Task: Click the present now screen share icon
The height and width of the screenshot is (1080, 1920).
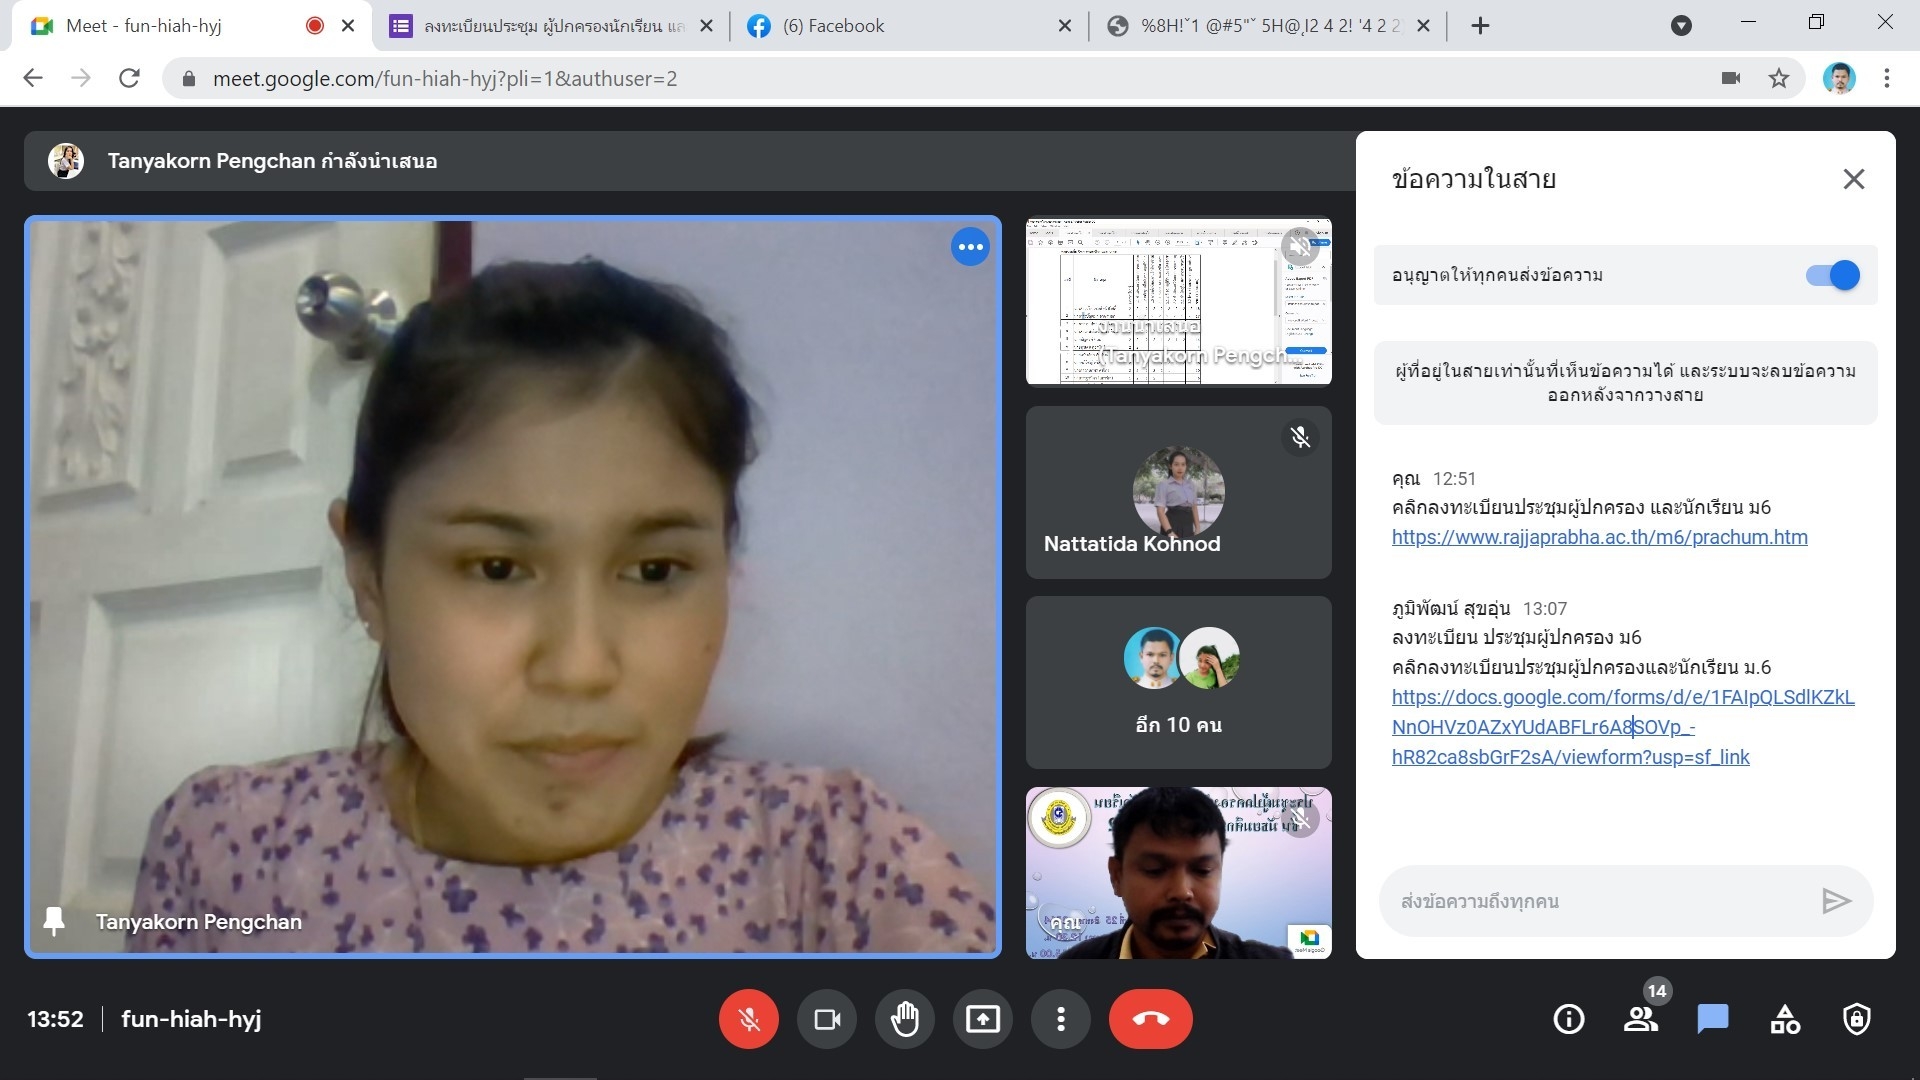Action: (x=983, y=1019)
